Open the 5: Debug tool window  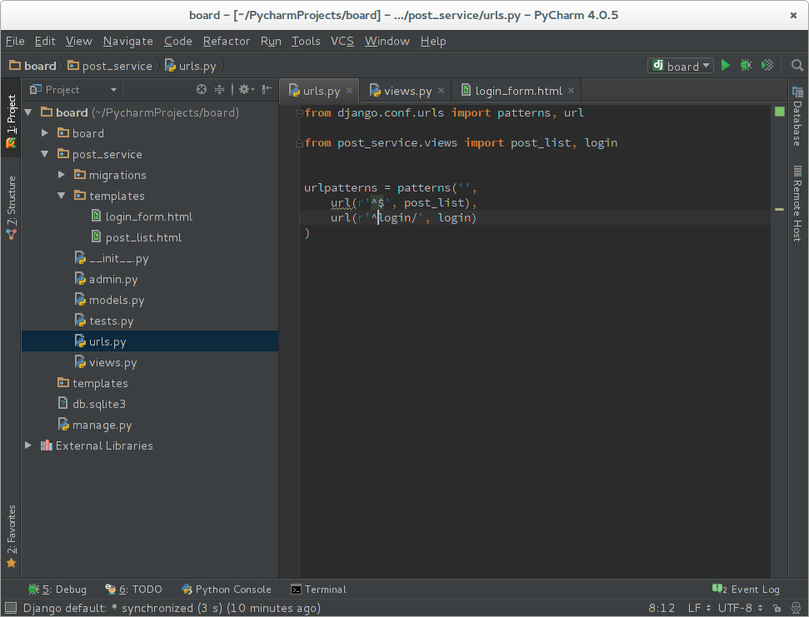tap(57, 589)
